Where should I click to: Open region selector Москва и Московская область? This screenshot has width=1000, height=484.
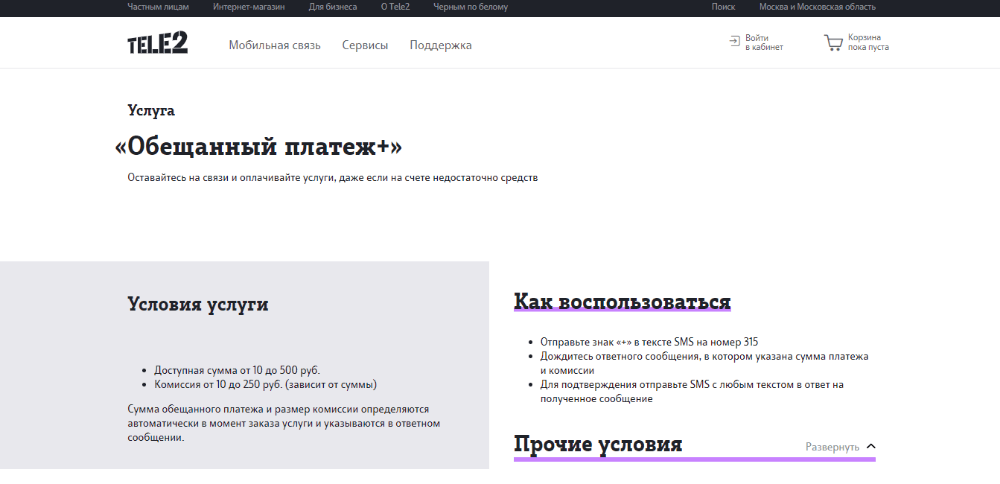817,7
